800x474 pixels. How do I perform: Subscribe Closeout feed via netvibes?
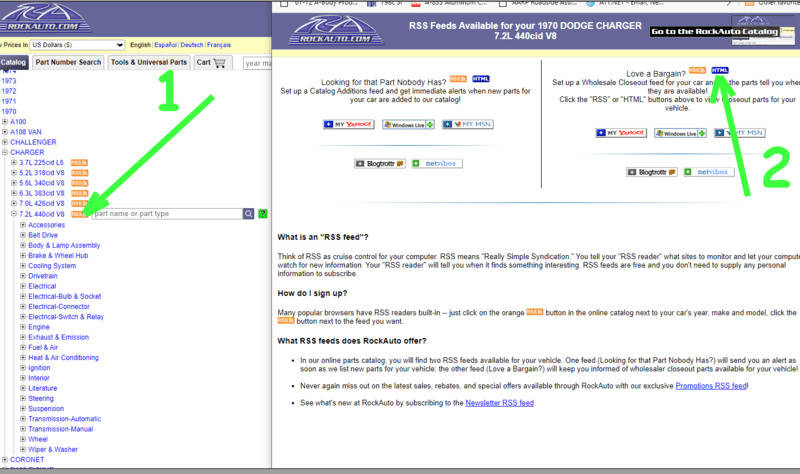coord(709,172)
